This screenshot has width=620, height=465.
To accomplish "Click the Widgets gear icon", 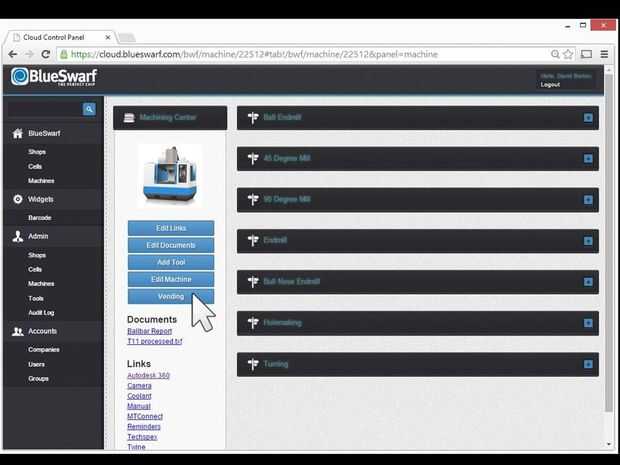I will coord(18,199).
